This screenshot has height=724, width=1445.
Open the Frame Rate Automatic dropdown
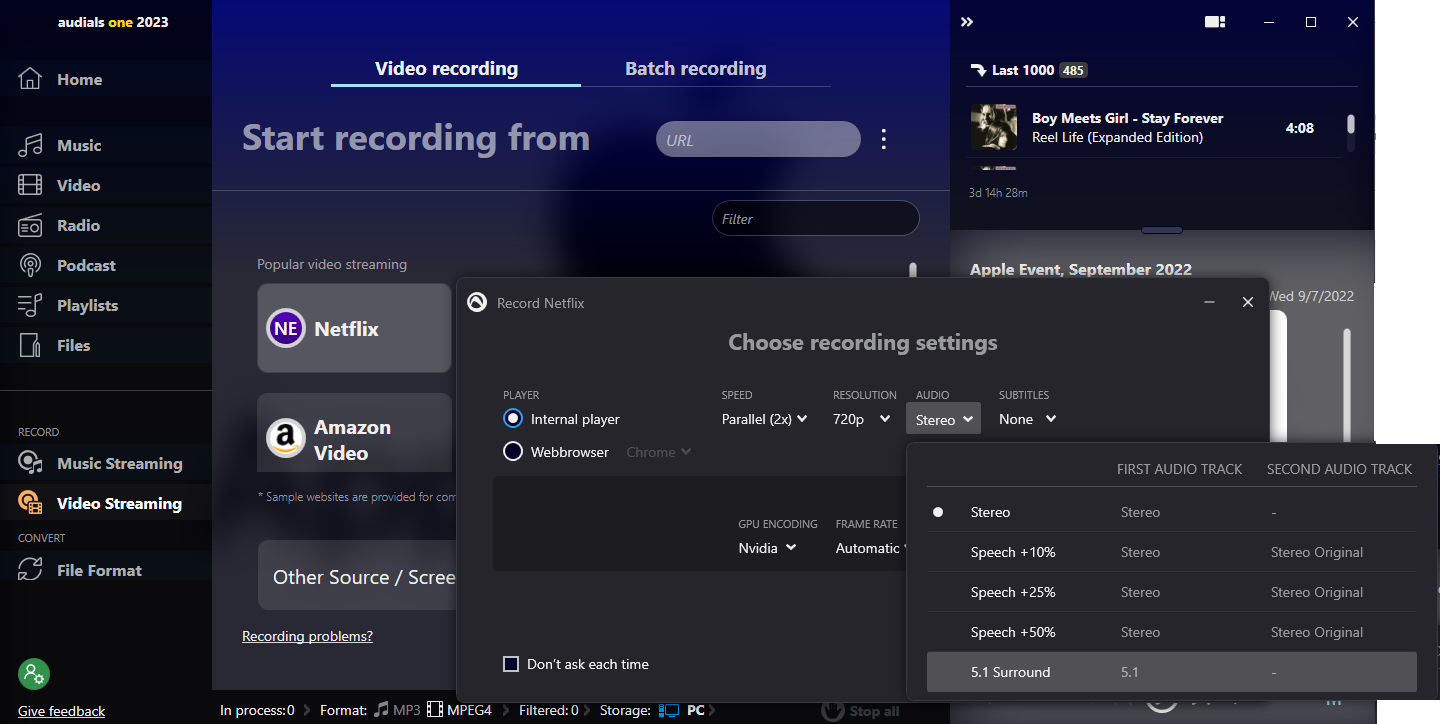click(x=871, y=548)
